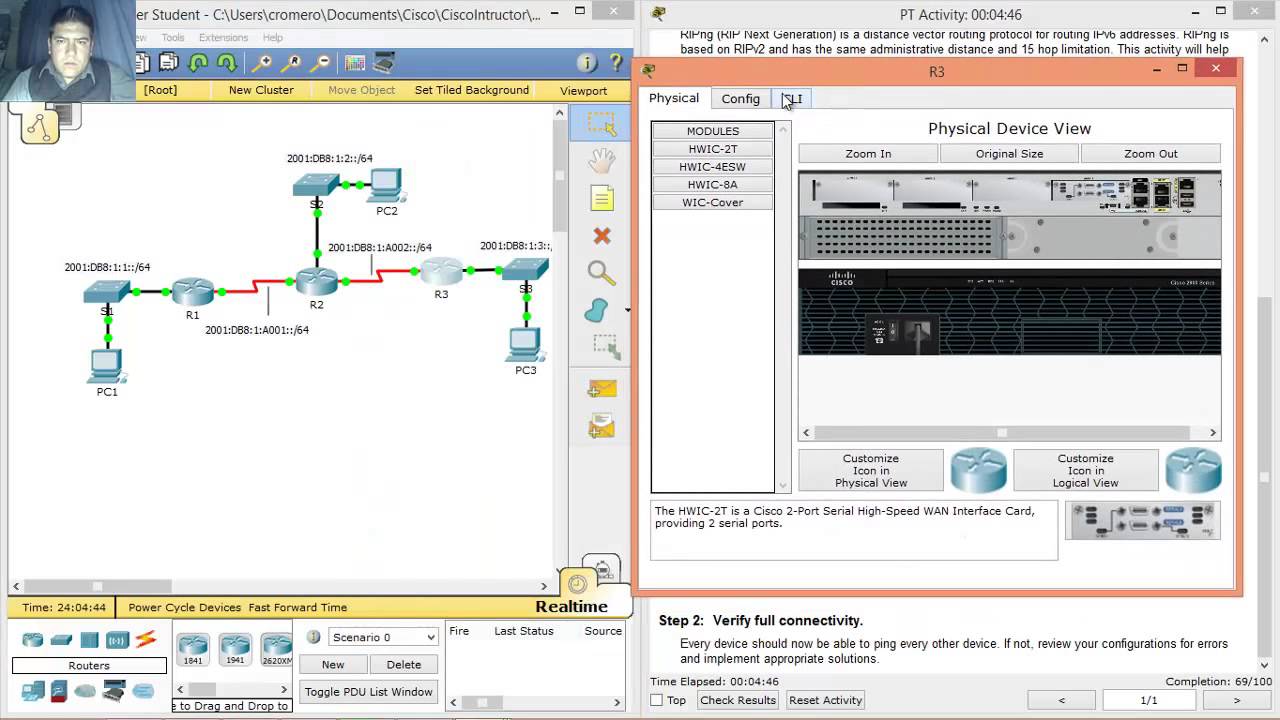Click the New scenario button
The width and height of the screenshot is (1280, 720).
333,665
